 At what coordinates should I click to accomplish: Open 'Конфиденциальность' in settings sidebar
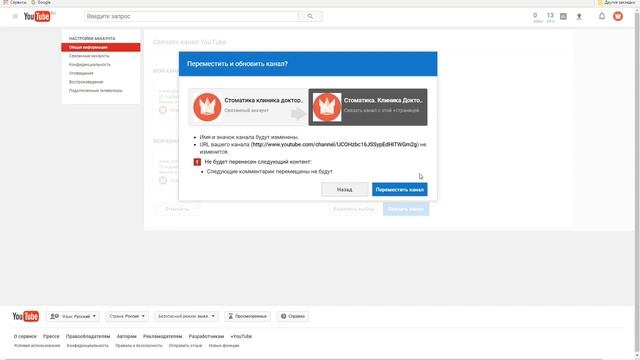[90, 64]
